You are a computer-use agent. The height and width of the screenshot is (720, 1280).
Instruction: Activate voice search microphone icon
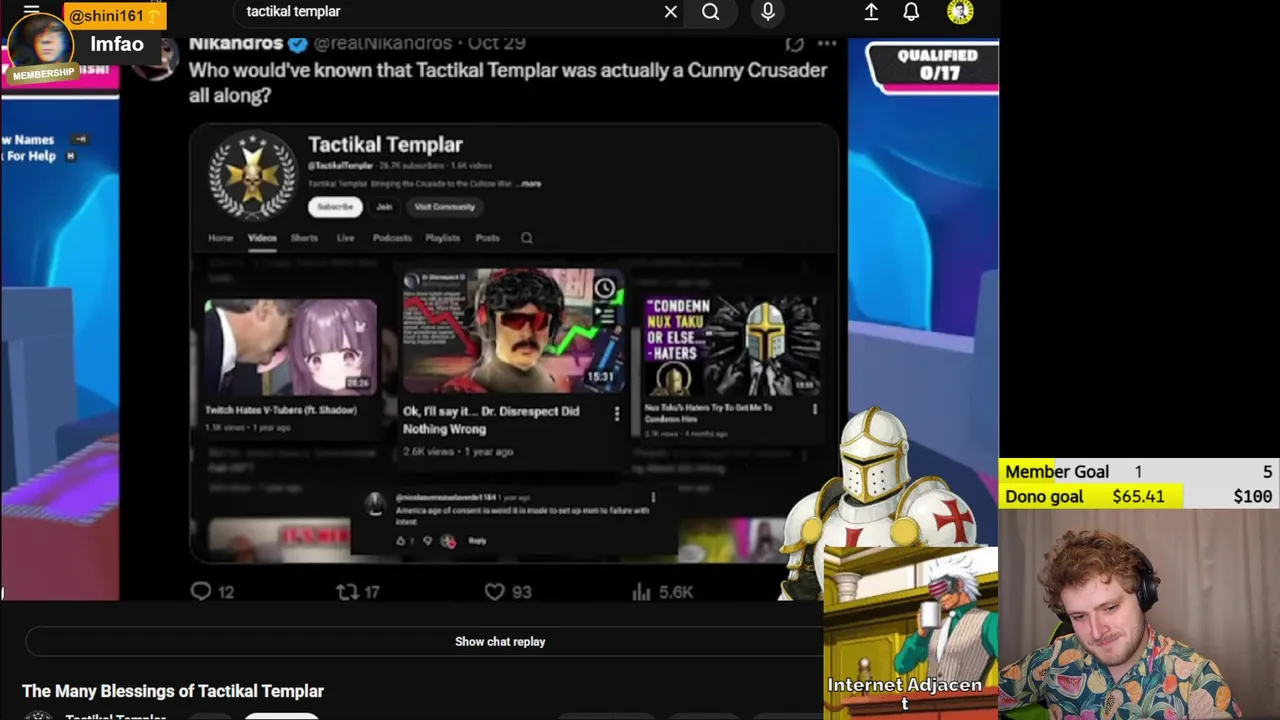[768, 12]
